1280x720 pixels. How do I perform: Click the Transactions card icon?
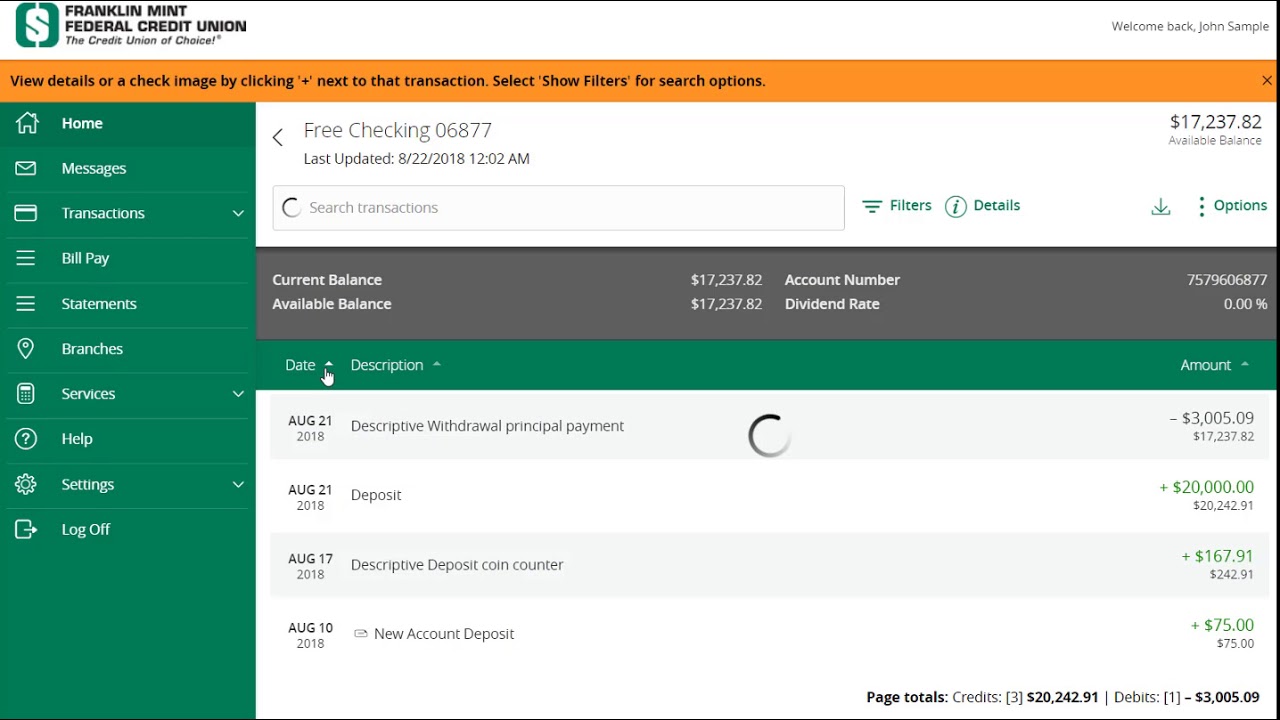point(26,213)
